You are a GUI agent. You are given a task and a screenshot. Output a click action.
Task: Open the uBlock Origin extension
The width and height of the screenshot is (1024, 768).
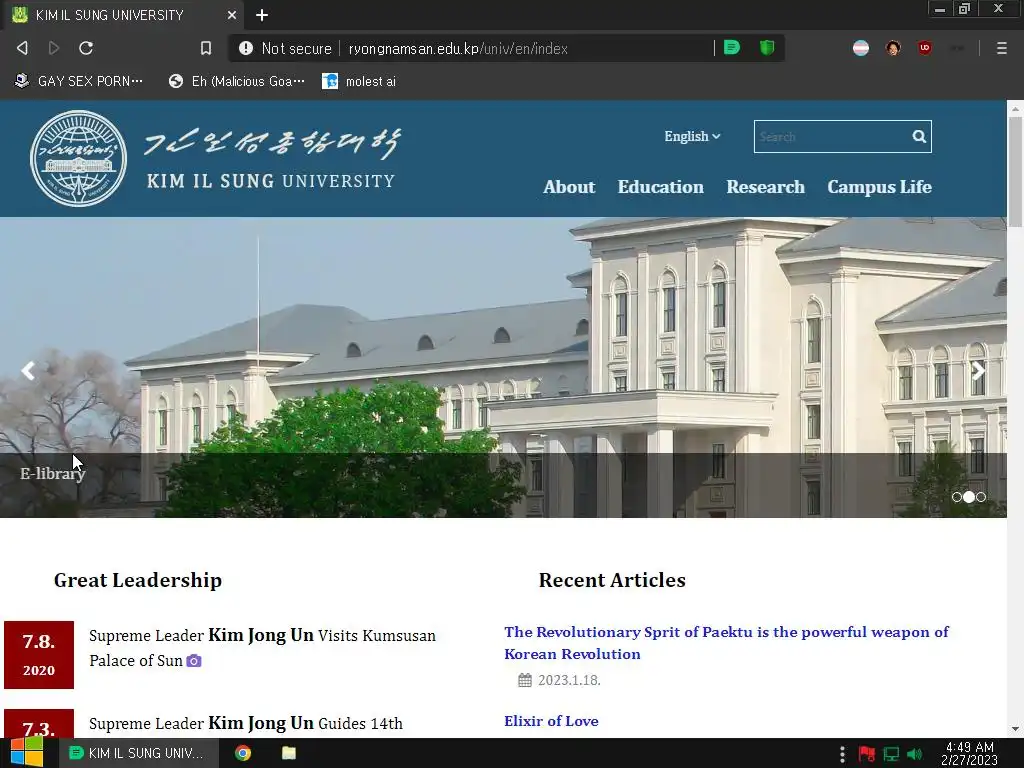pos(925,48)
